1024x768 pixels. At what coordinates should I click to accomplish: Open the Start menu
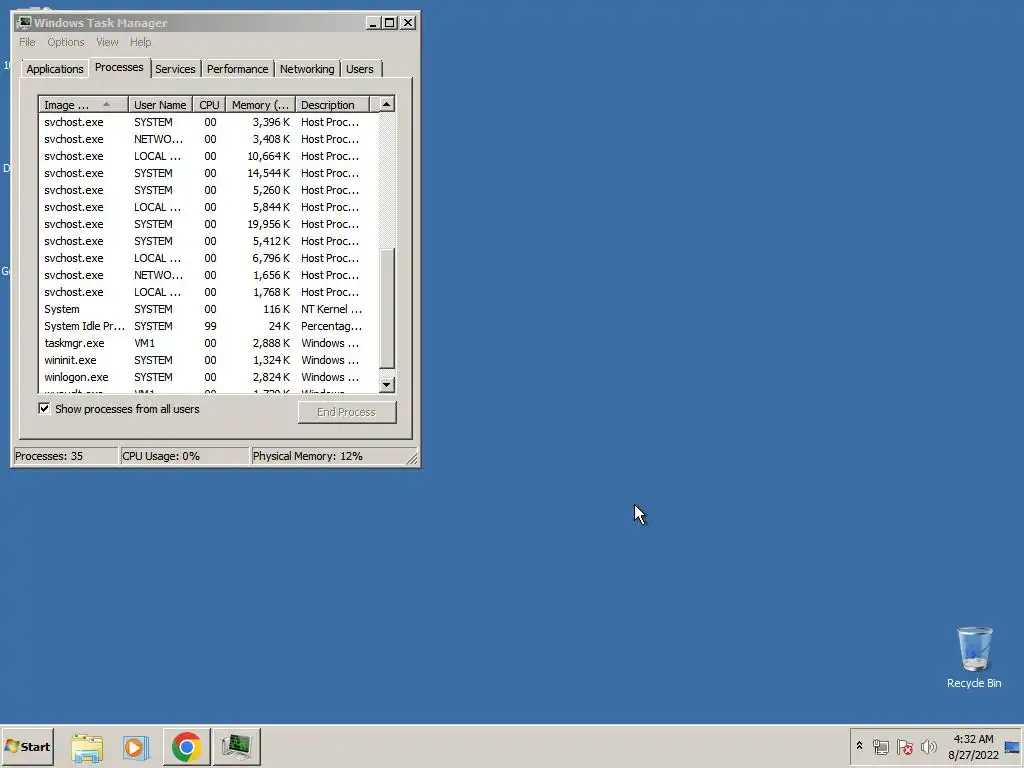pos(27,746)
